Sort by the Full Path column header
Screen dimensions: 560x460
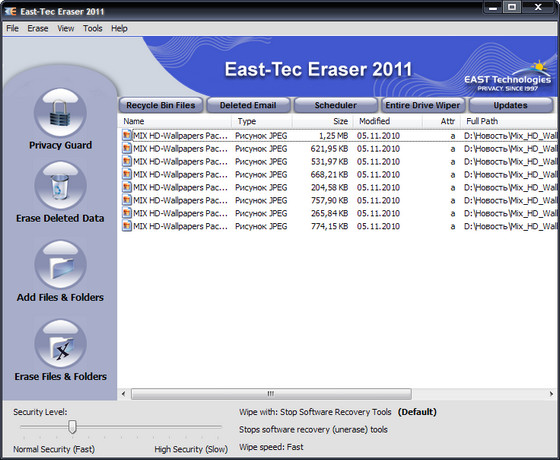point(510,121)
